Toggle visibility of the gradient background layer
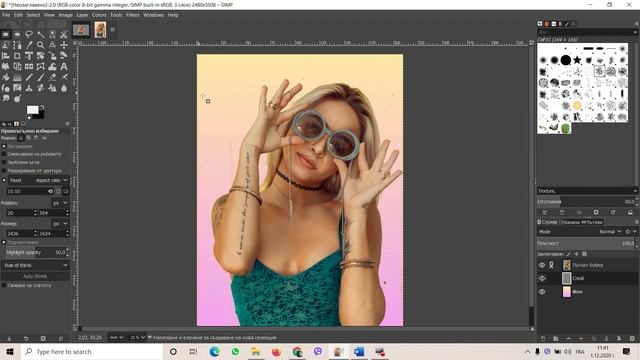The image size is (640, 360). point(542,291)
